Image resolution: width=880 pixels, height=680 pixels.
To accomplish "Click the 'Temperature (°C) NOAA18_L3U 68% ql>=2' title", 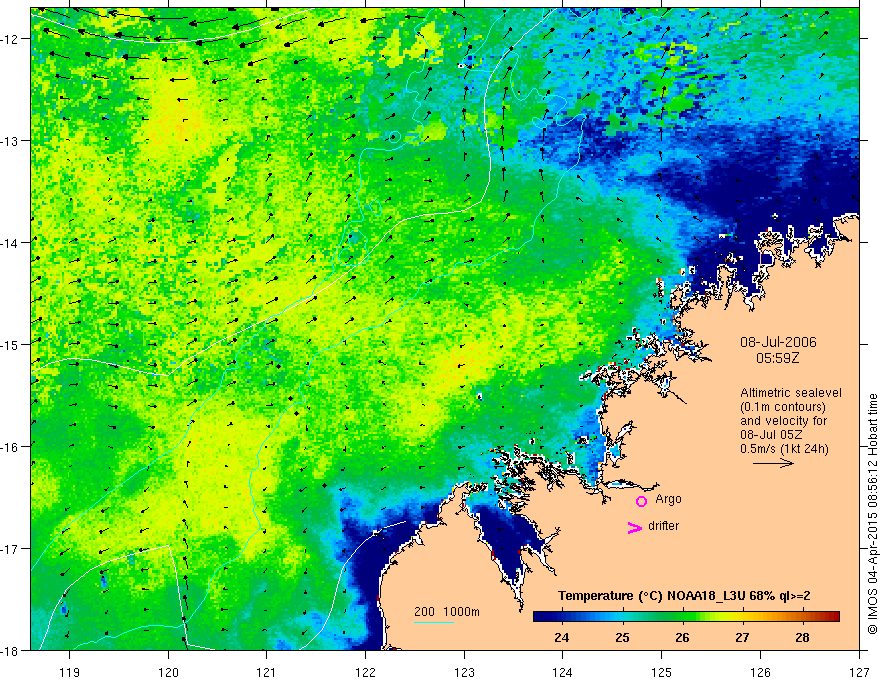I will click(x=684, y=596).
